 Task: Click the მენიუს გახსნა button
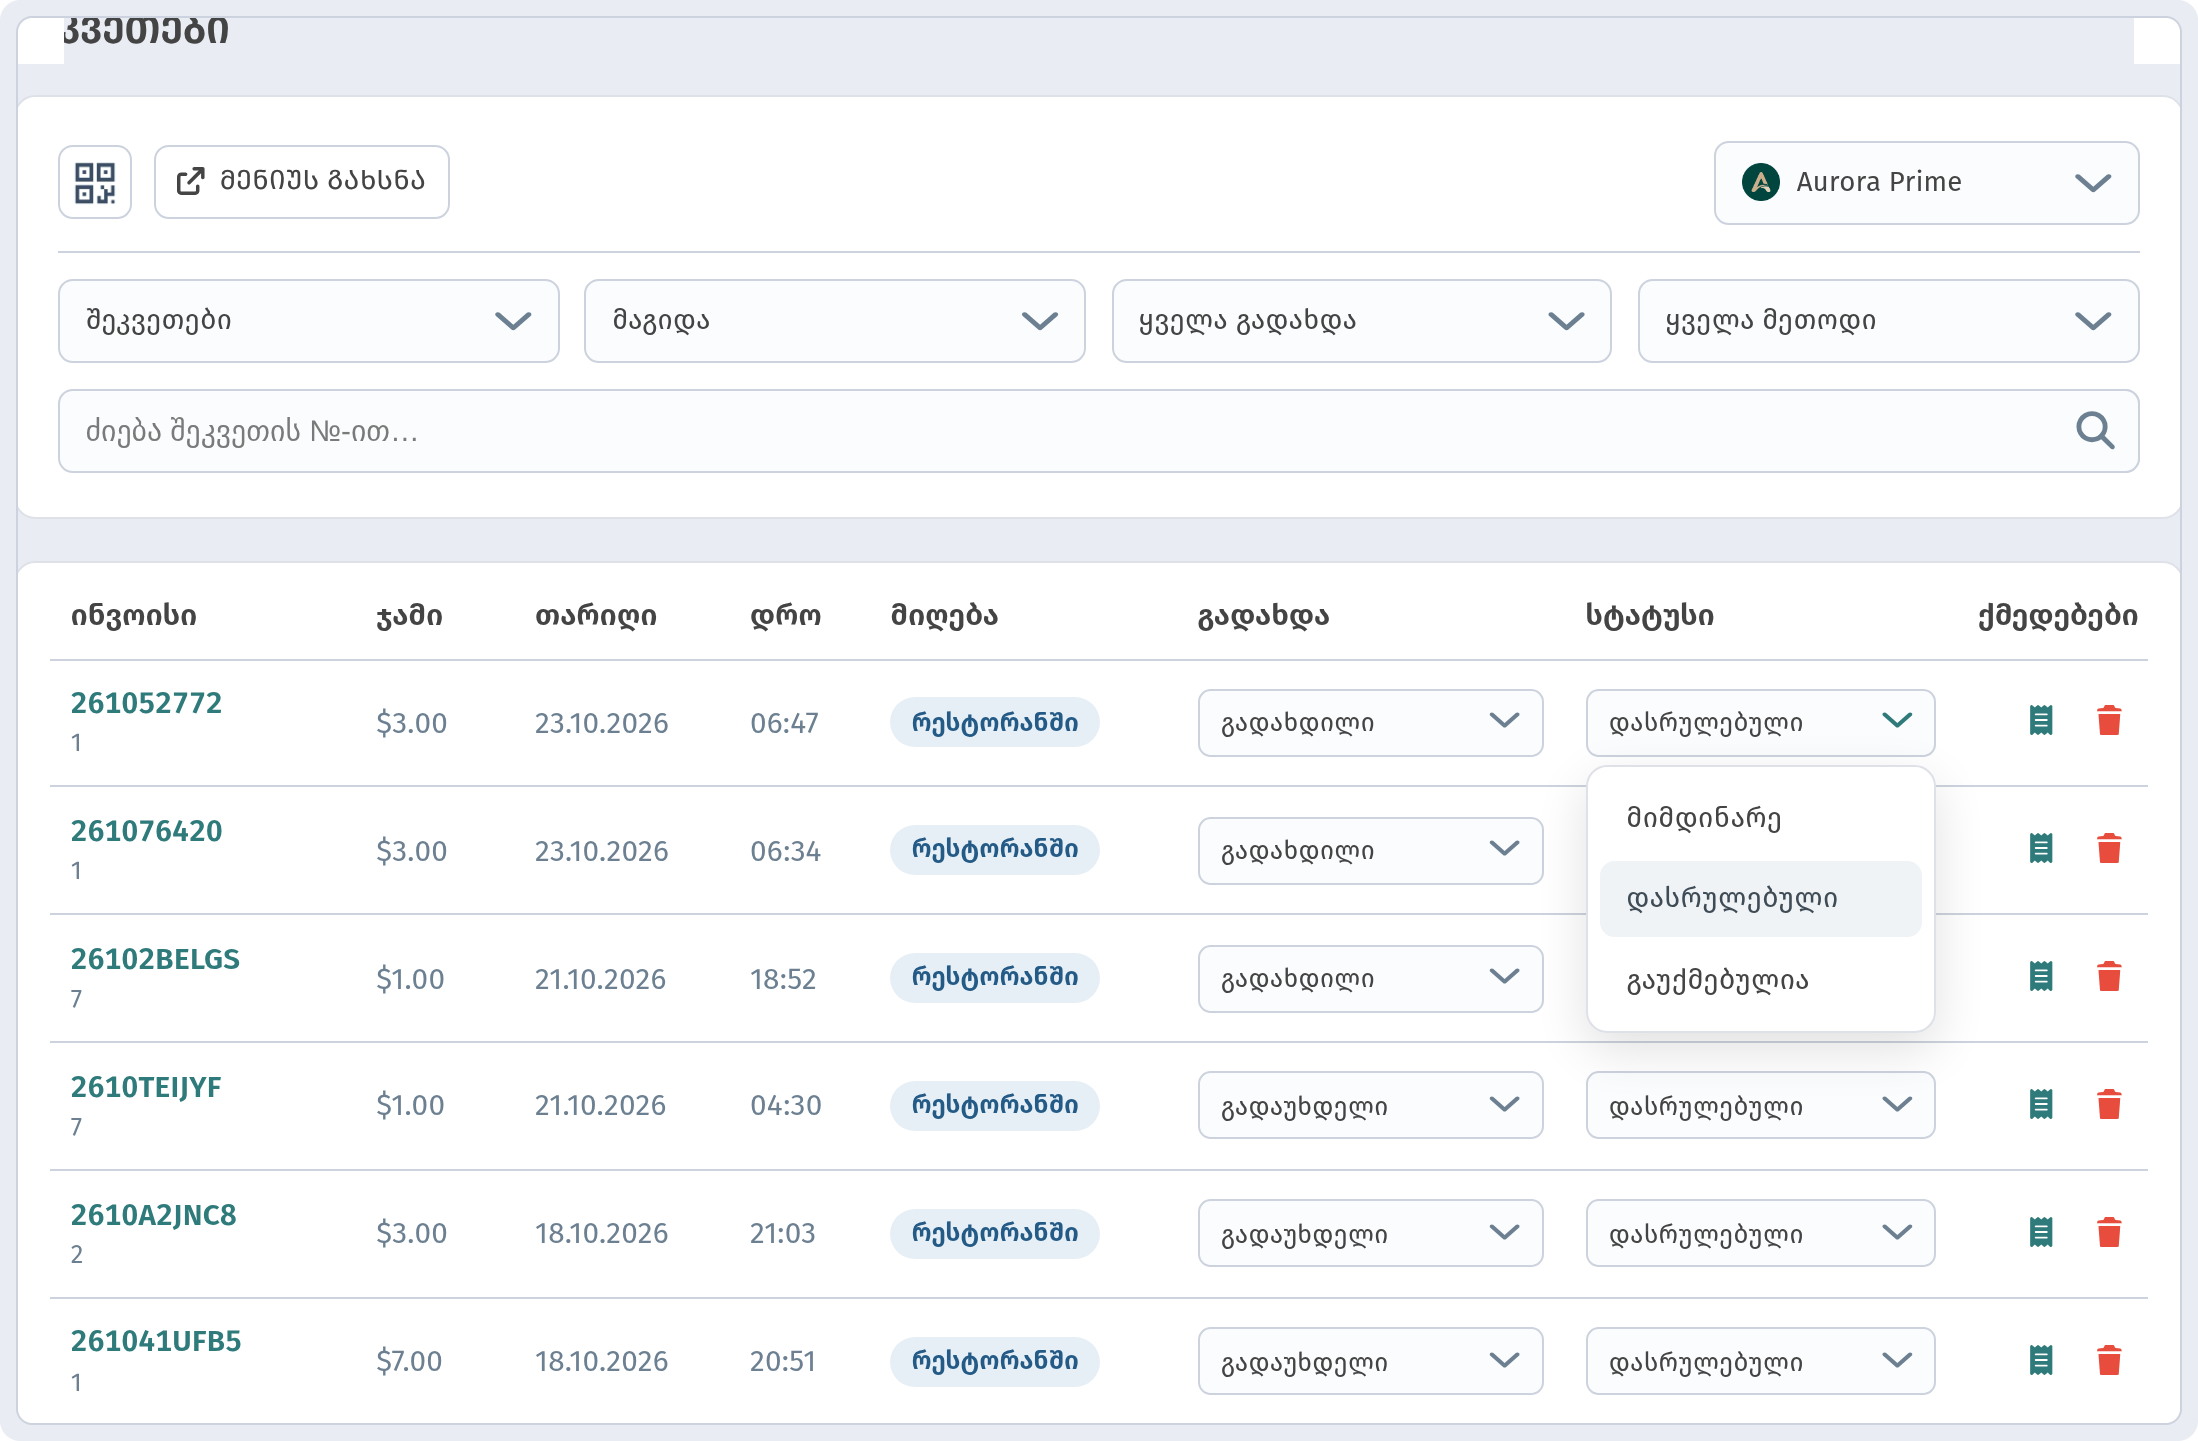[x=302, y=182]
